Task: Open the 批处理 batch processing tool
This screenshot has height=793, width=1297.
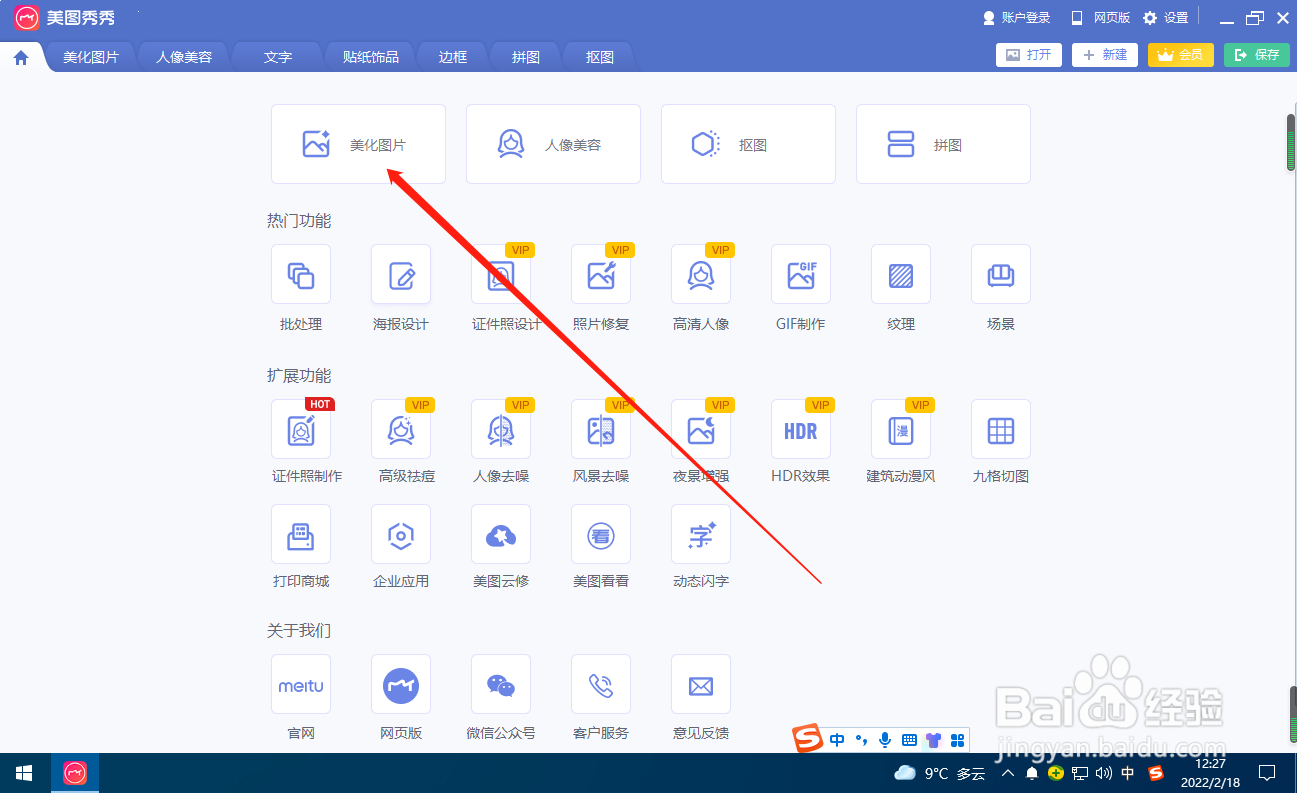Action: 300,288
